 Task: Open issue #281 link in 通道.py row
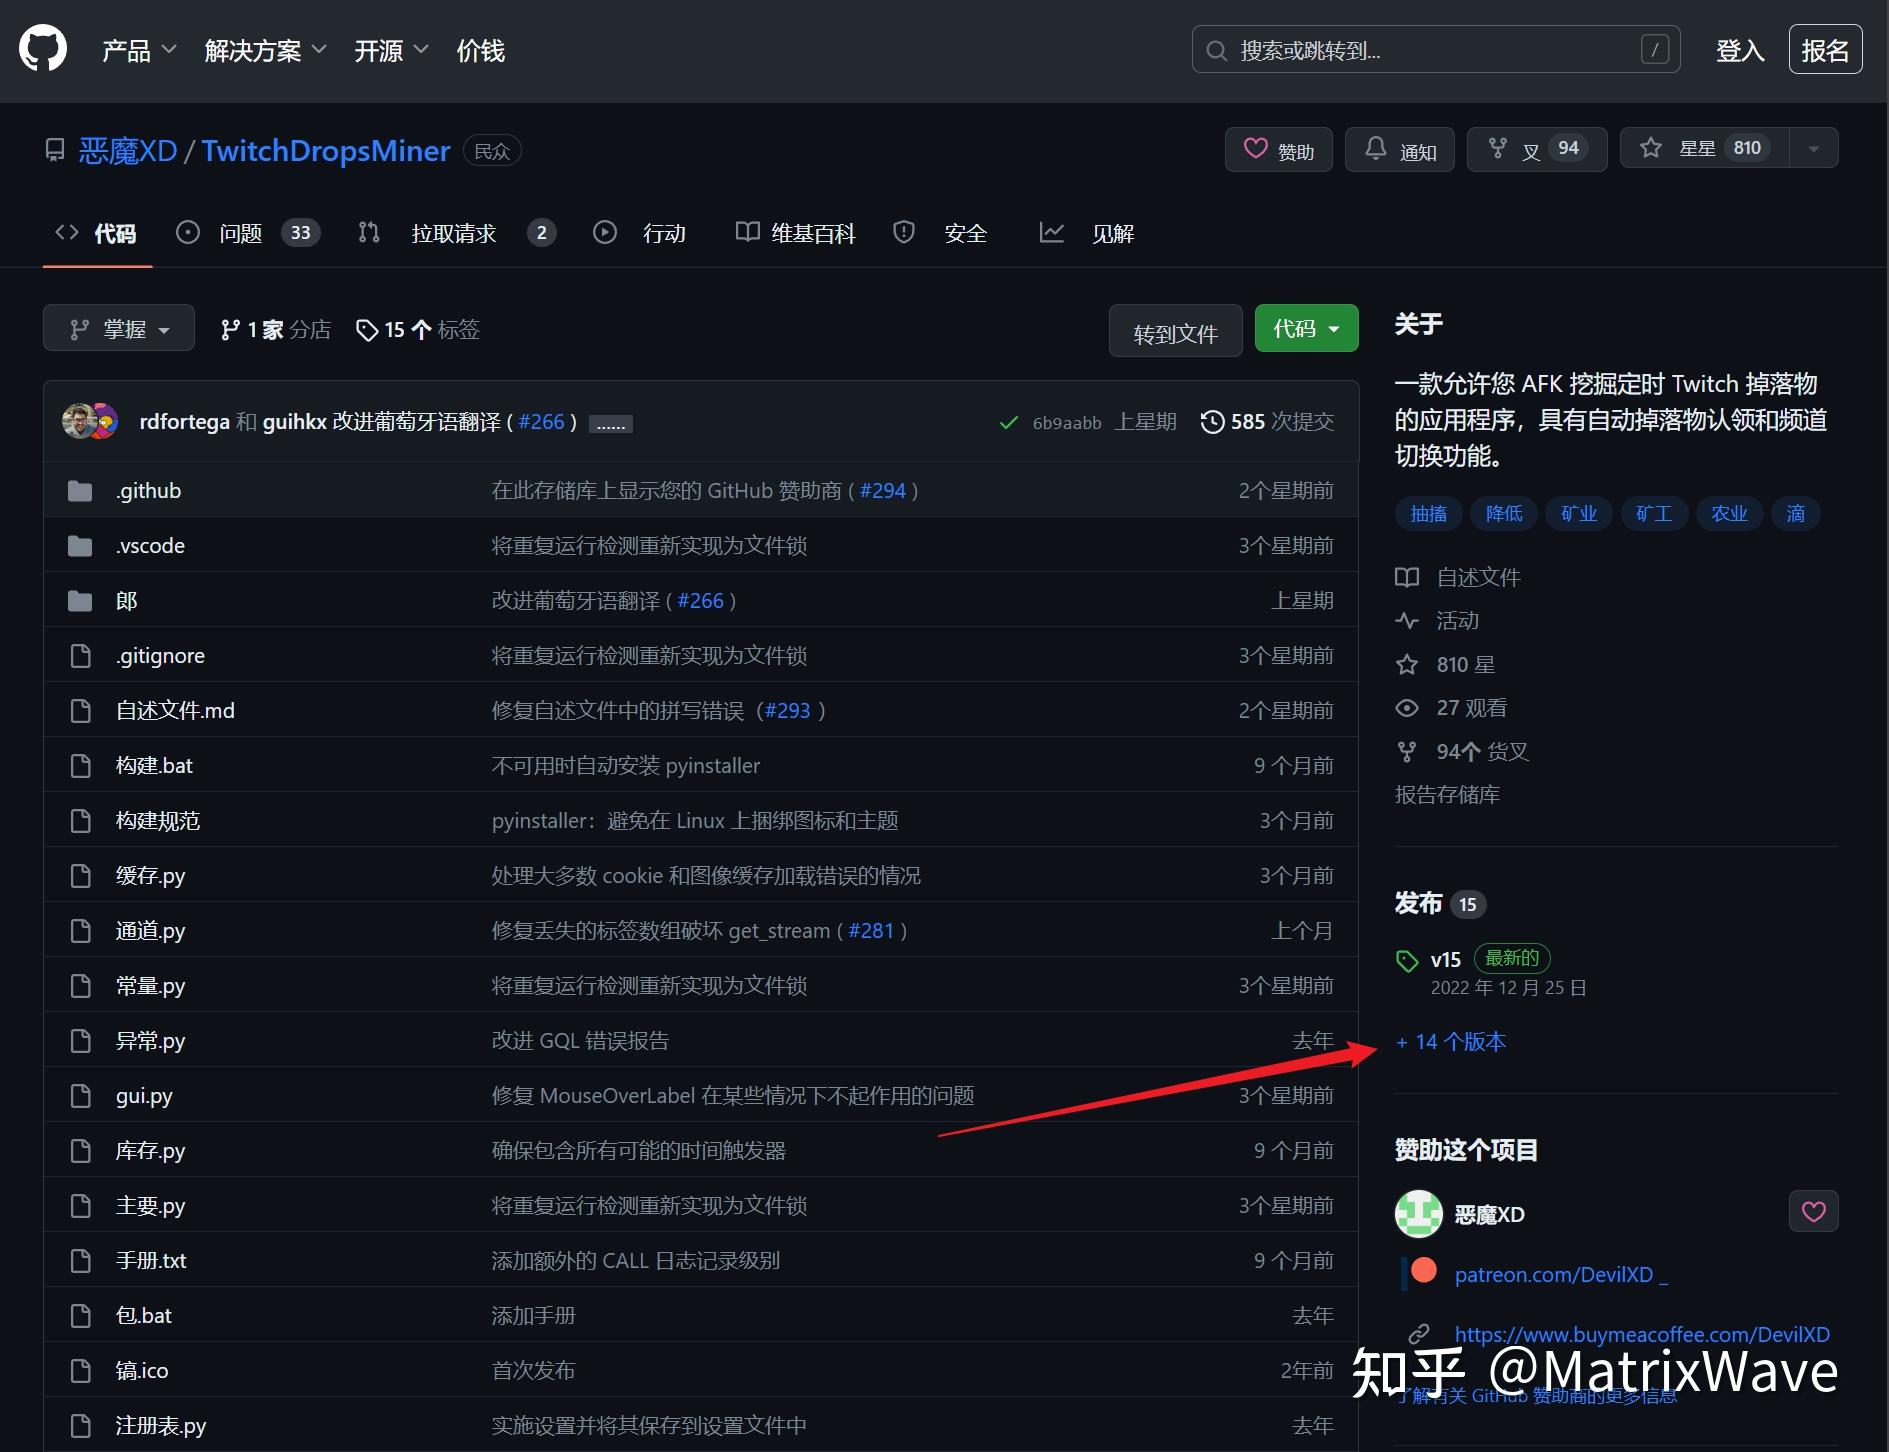coord(871,931)
